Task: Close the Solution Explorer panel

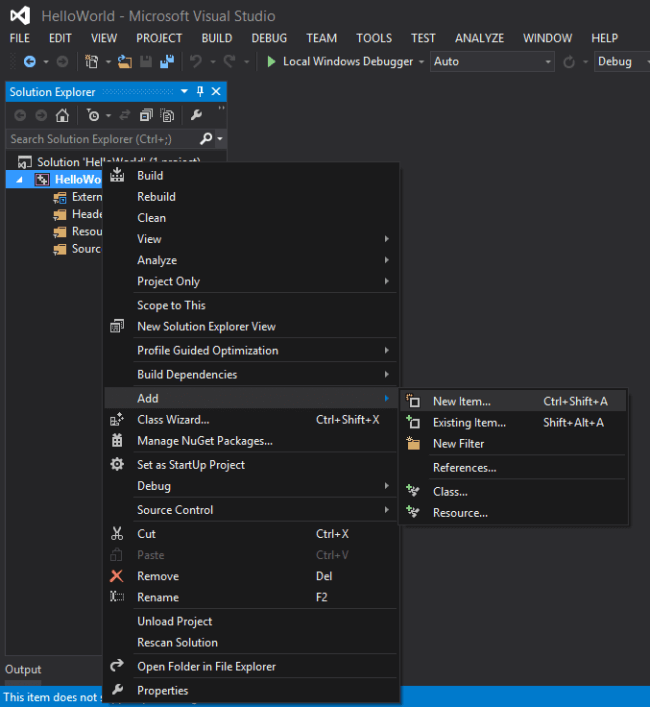Action: pos(216,92)
